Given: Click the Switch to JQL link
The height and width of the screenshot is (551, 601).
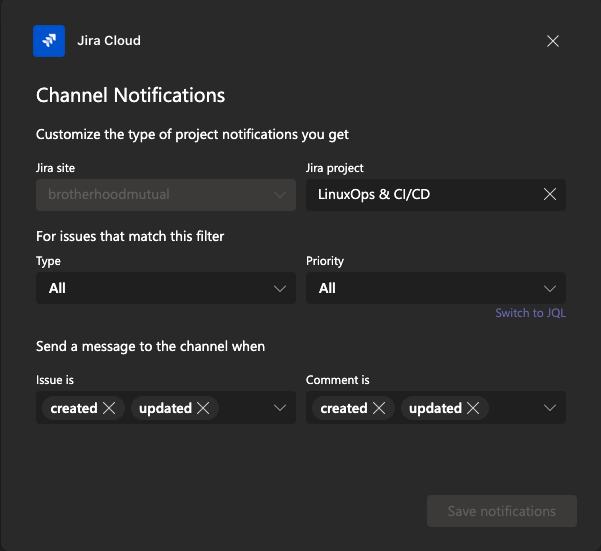Looking at the screenshot, I should pyautogui.click(x=530, y=313).
